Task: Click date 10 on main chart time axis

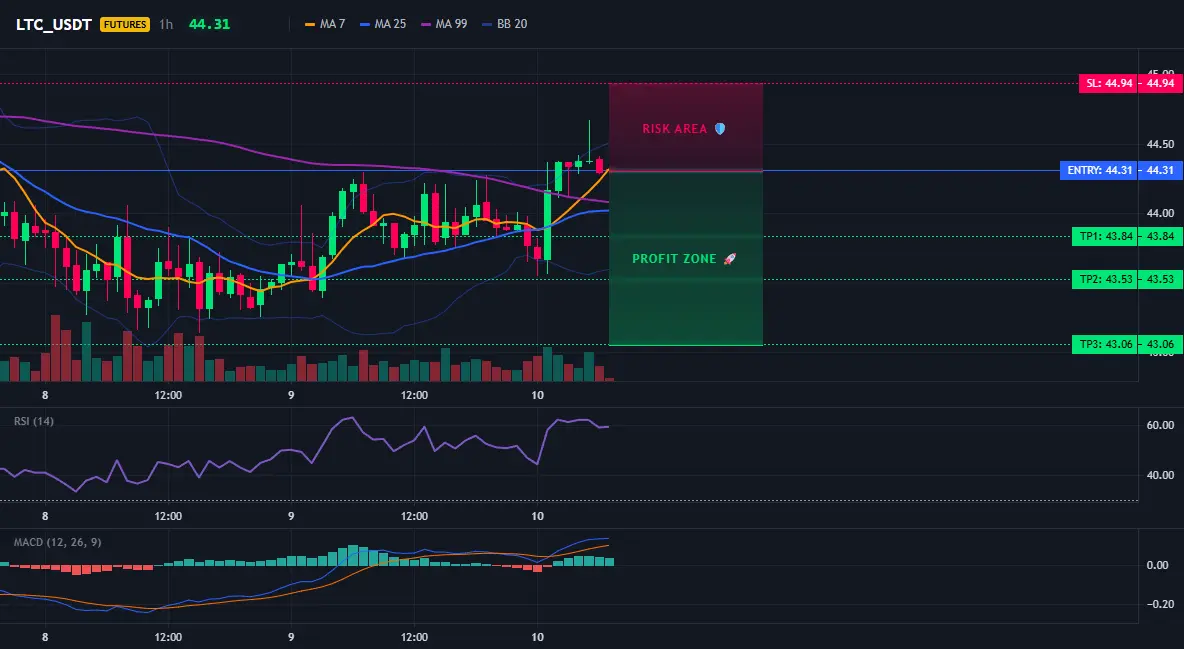Action: click(538, 395)
